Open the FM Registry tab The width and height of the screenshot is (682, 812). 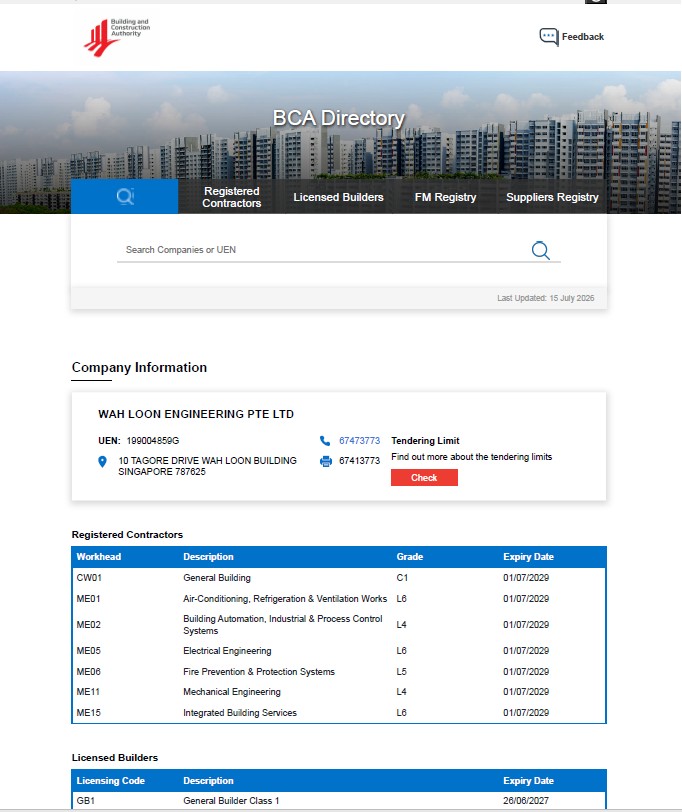tap(445, 197)
